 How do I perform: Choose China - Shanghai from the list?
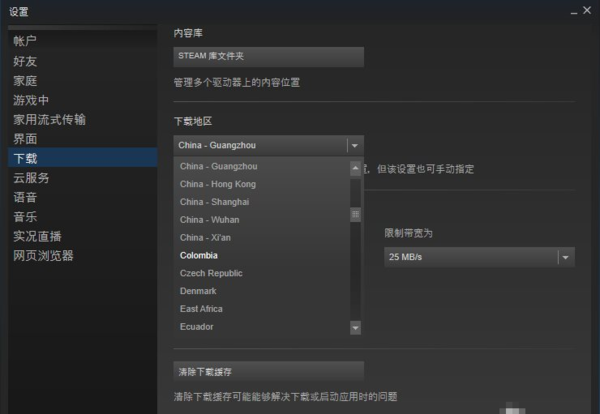pos(262,202)
